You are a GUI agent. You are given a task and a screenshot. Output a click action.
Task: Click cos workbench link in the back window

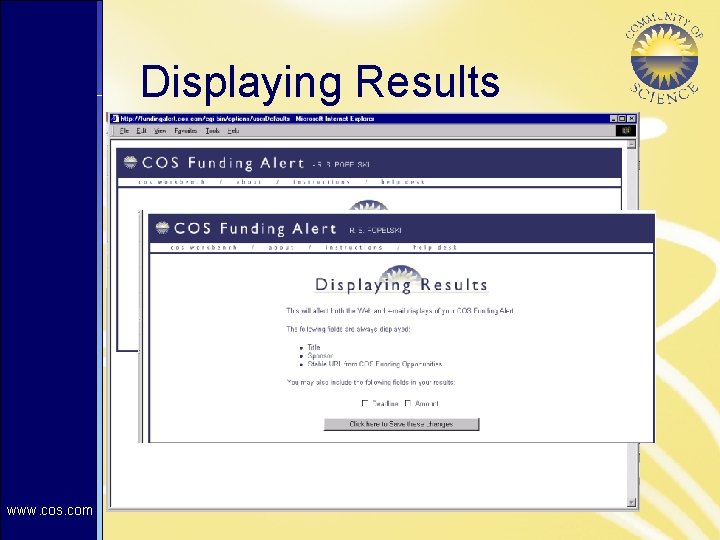172,182
